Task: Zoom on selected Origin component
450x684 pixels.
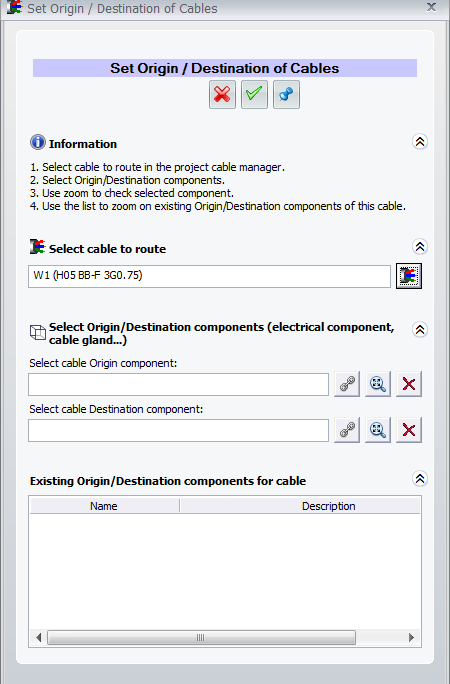Action: (x=378, y=384)
